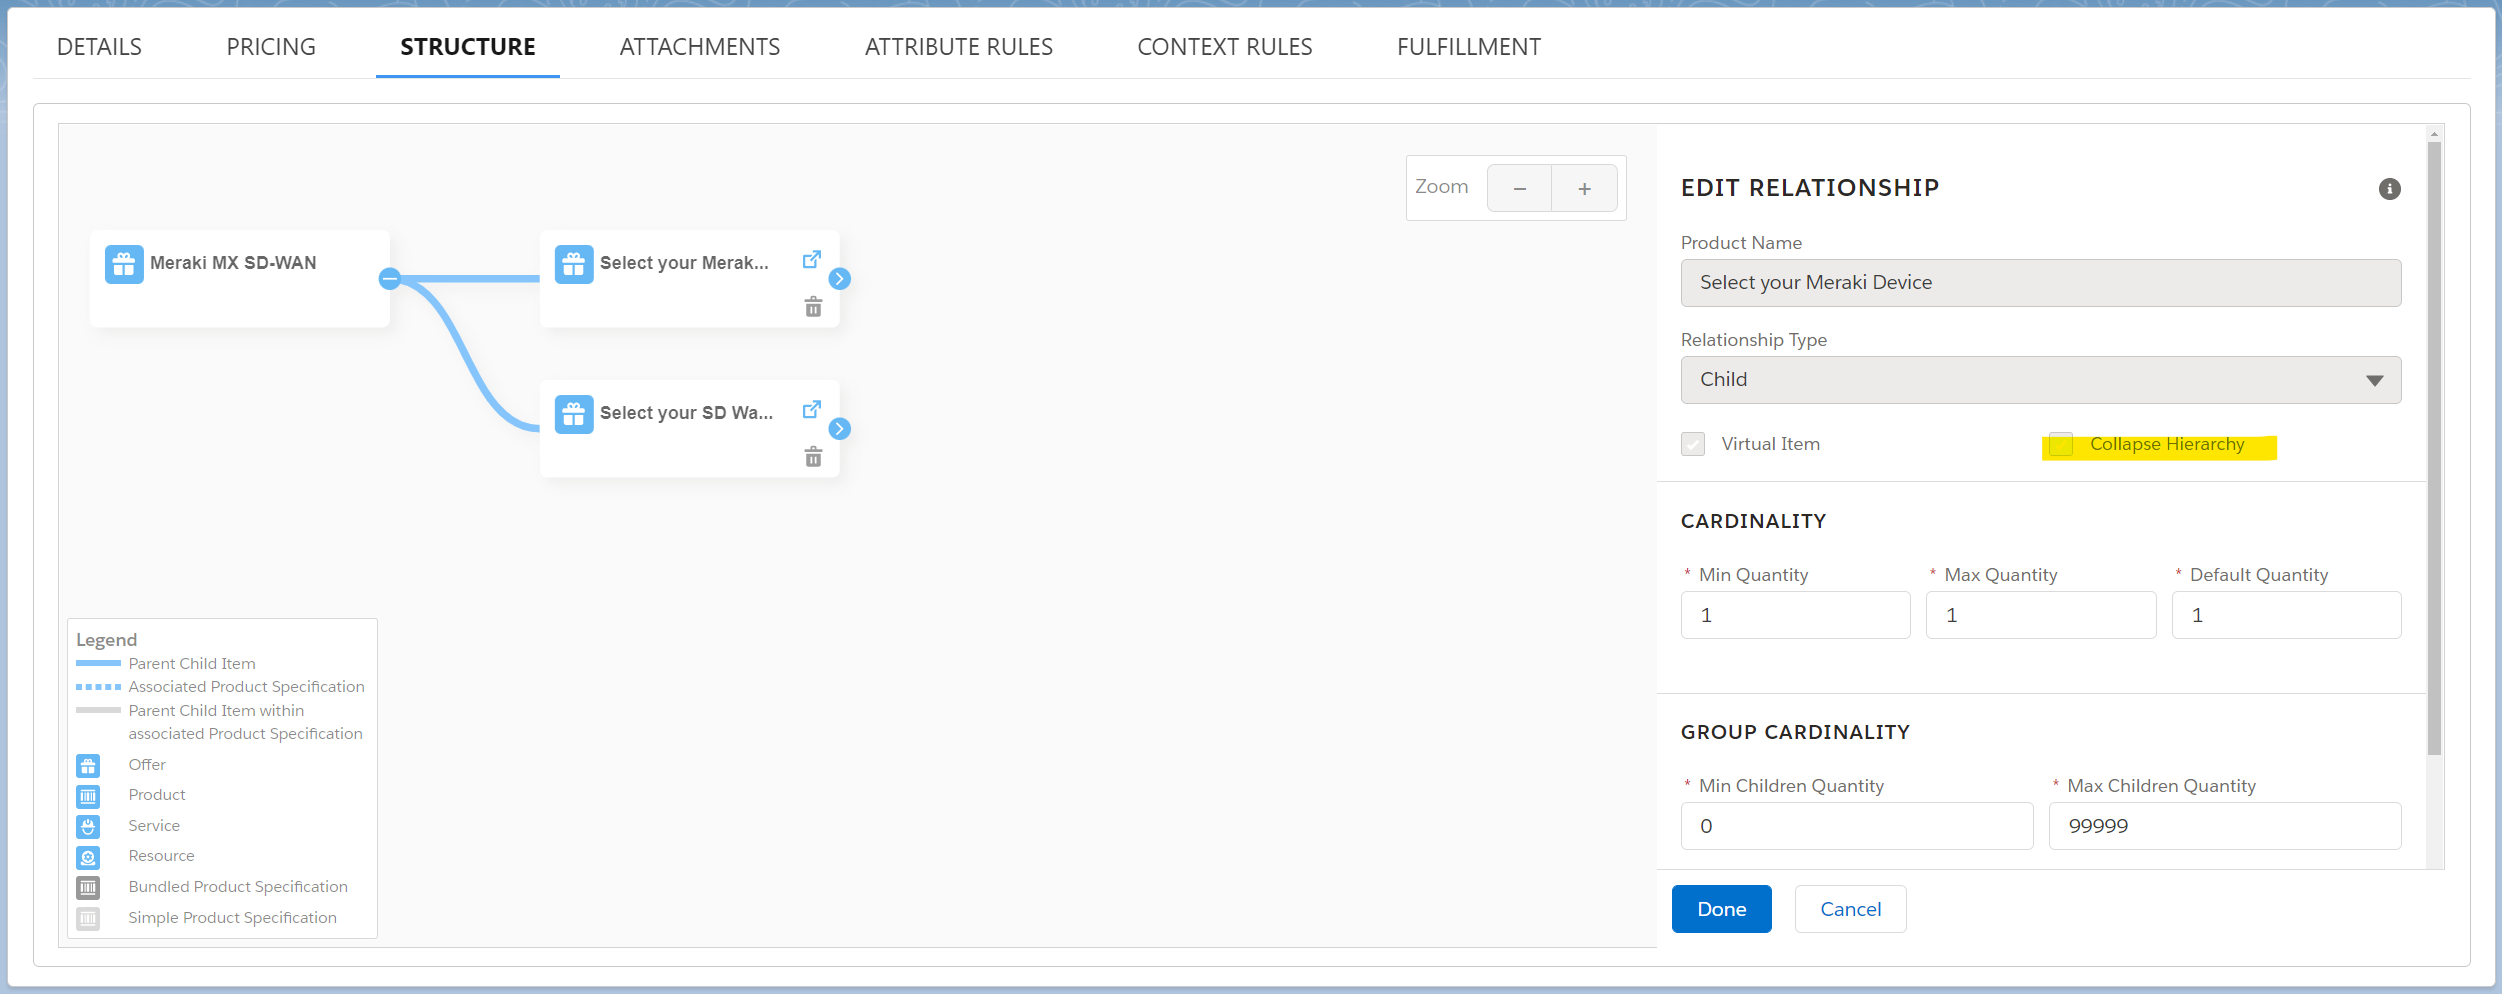Image resolution: width=2502 pixels, height=994 pixels.
Task: Toggle the Virtual Item checkbox
Action: point(1693,444)
